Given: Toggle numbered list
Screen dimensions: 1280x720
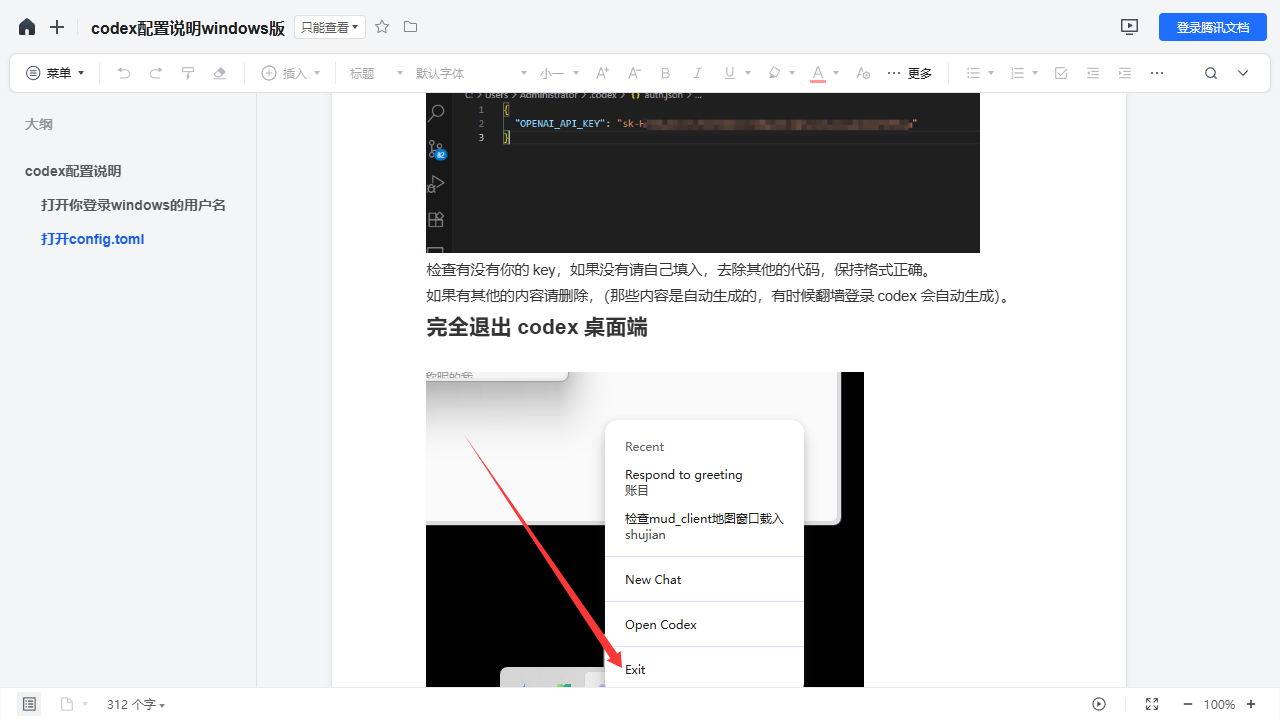Looking at the screenshot, I should pyautogui.click(x=1017, y=73).
